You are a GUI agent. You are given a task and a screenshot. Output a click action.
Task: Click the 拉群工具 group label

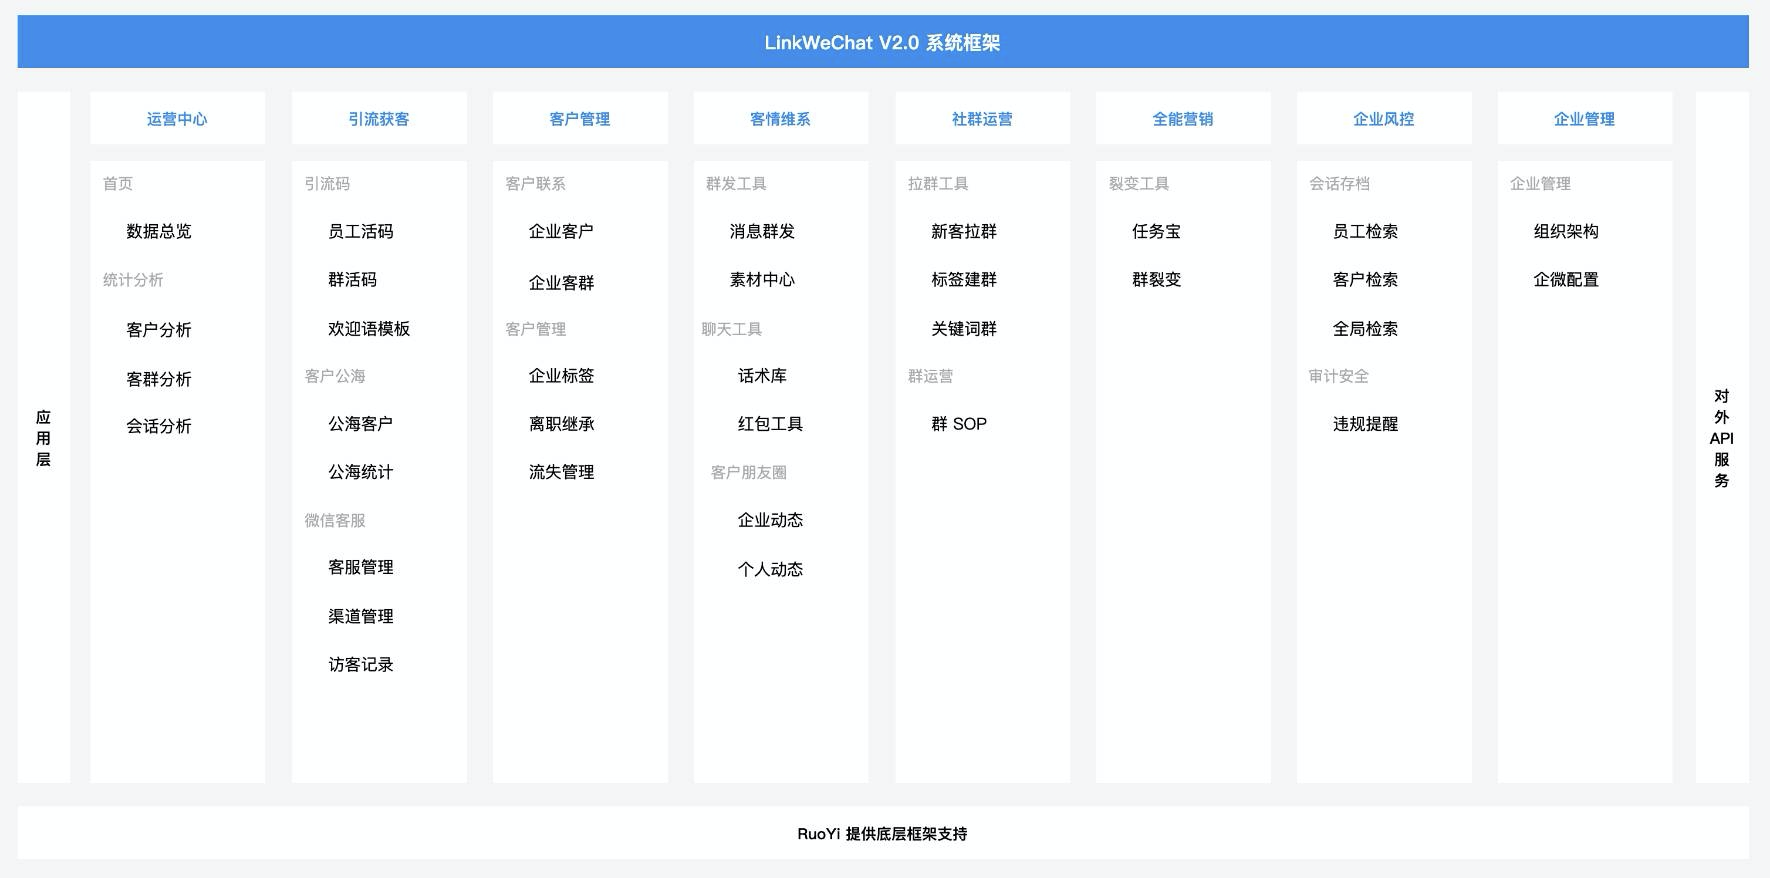[x=938, y=184]
